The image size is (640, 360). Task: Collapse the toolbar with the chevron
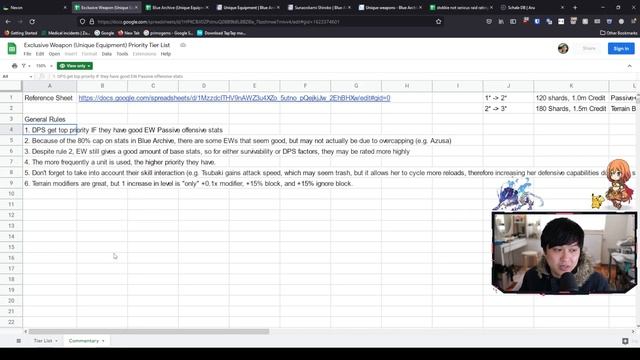click(629, 66)
